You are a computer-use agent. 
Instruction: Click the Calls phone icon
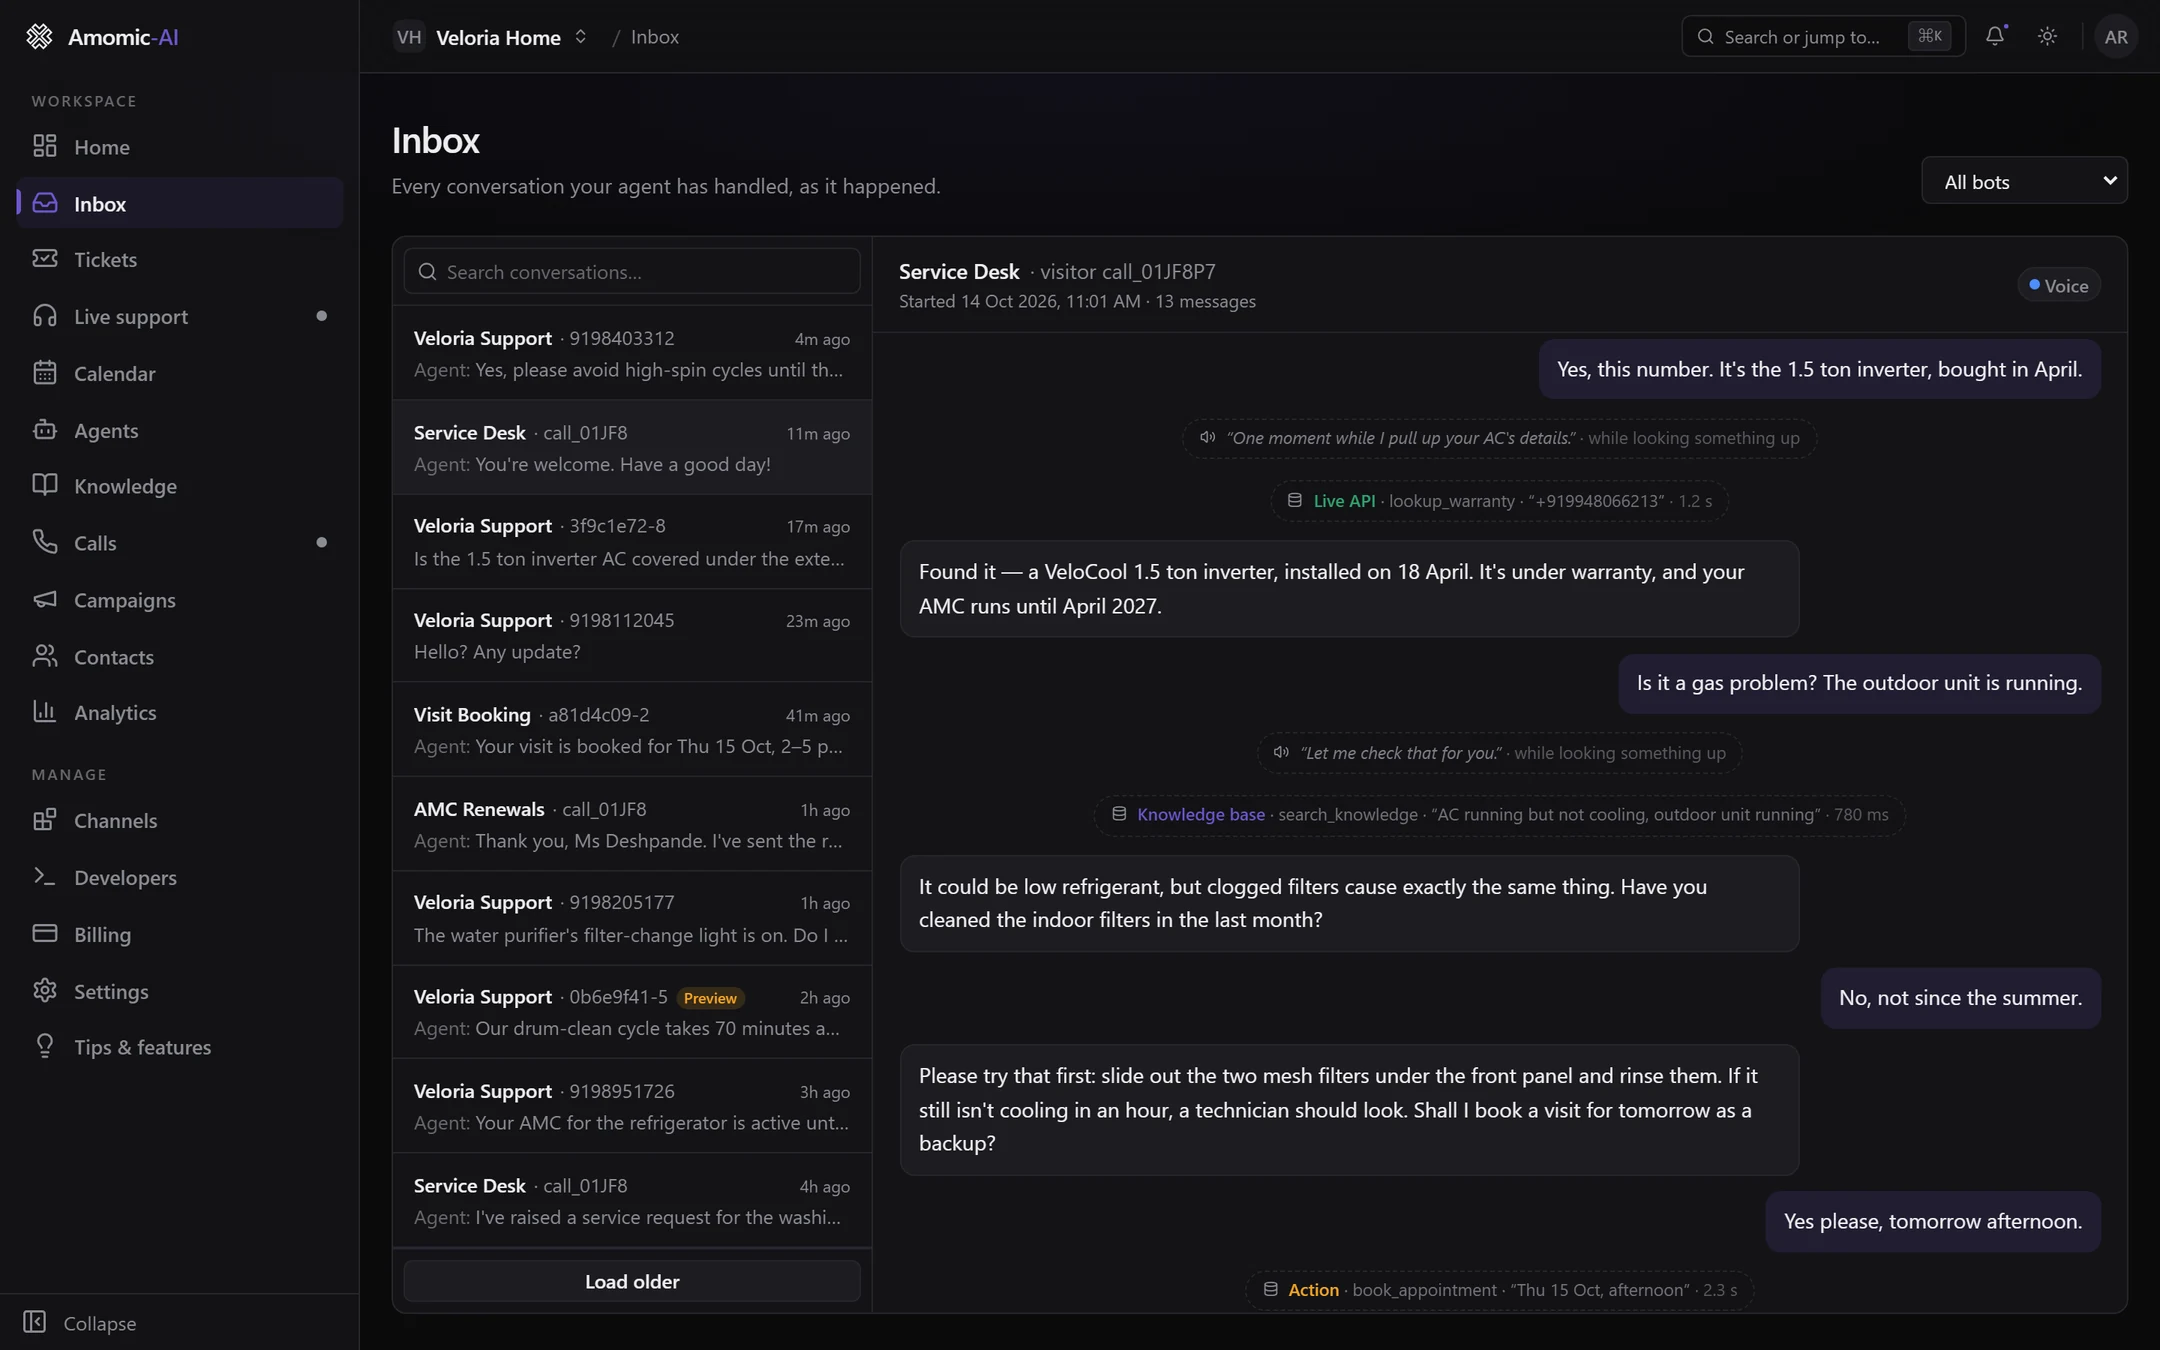45,543
